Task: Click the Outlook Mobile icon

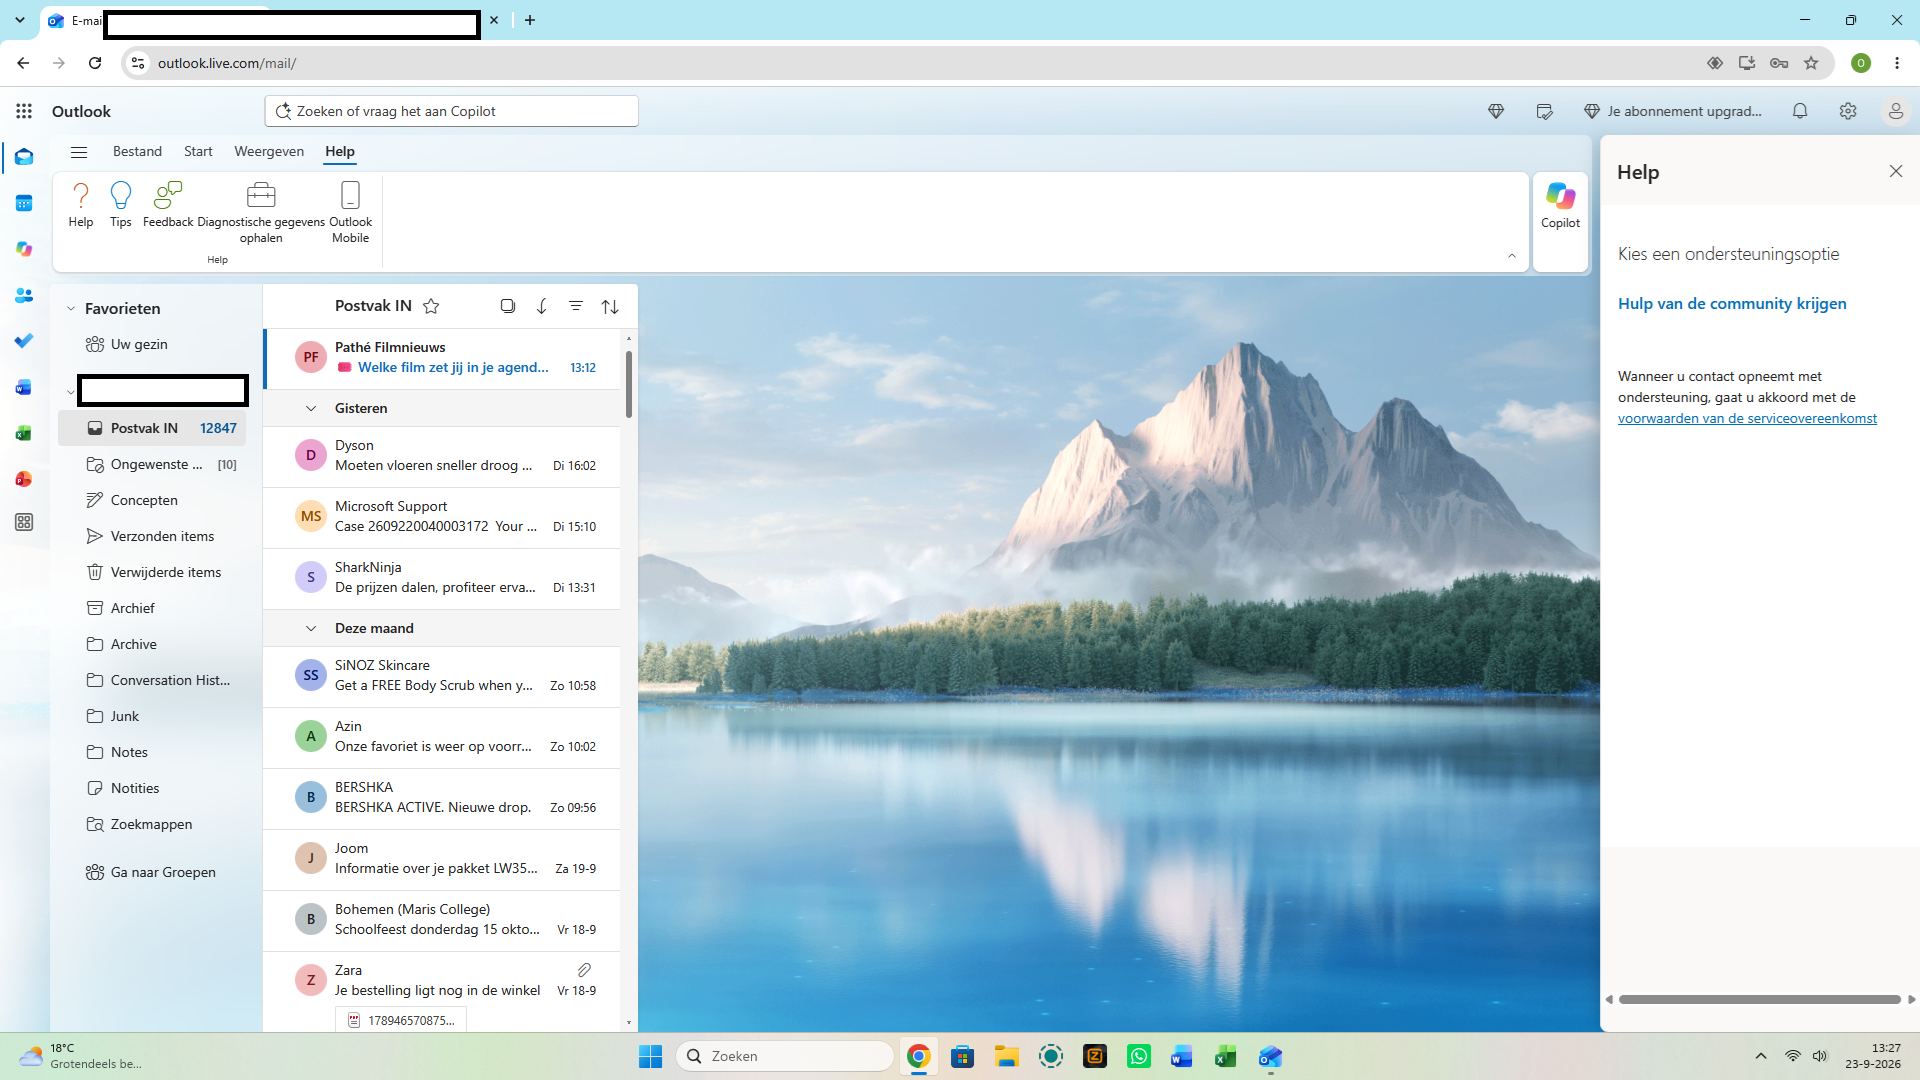Action: [x=350, y=212]
